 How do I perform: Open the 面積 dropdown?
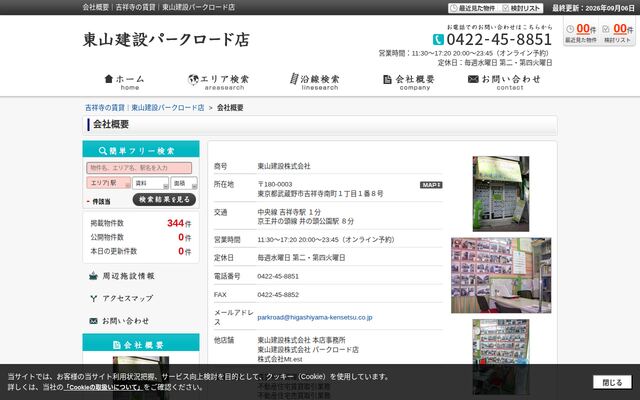(184, 183)
